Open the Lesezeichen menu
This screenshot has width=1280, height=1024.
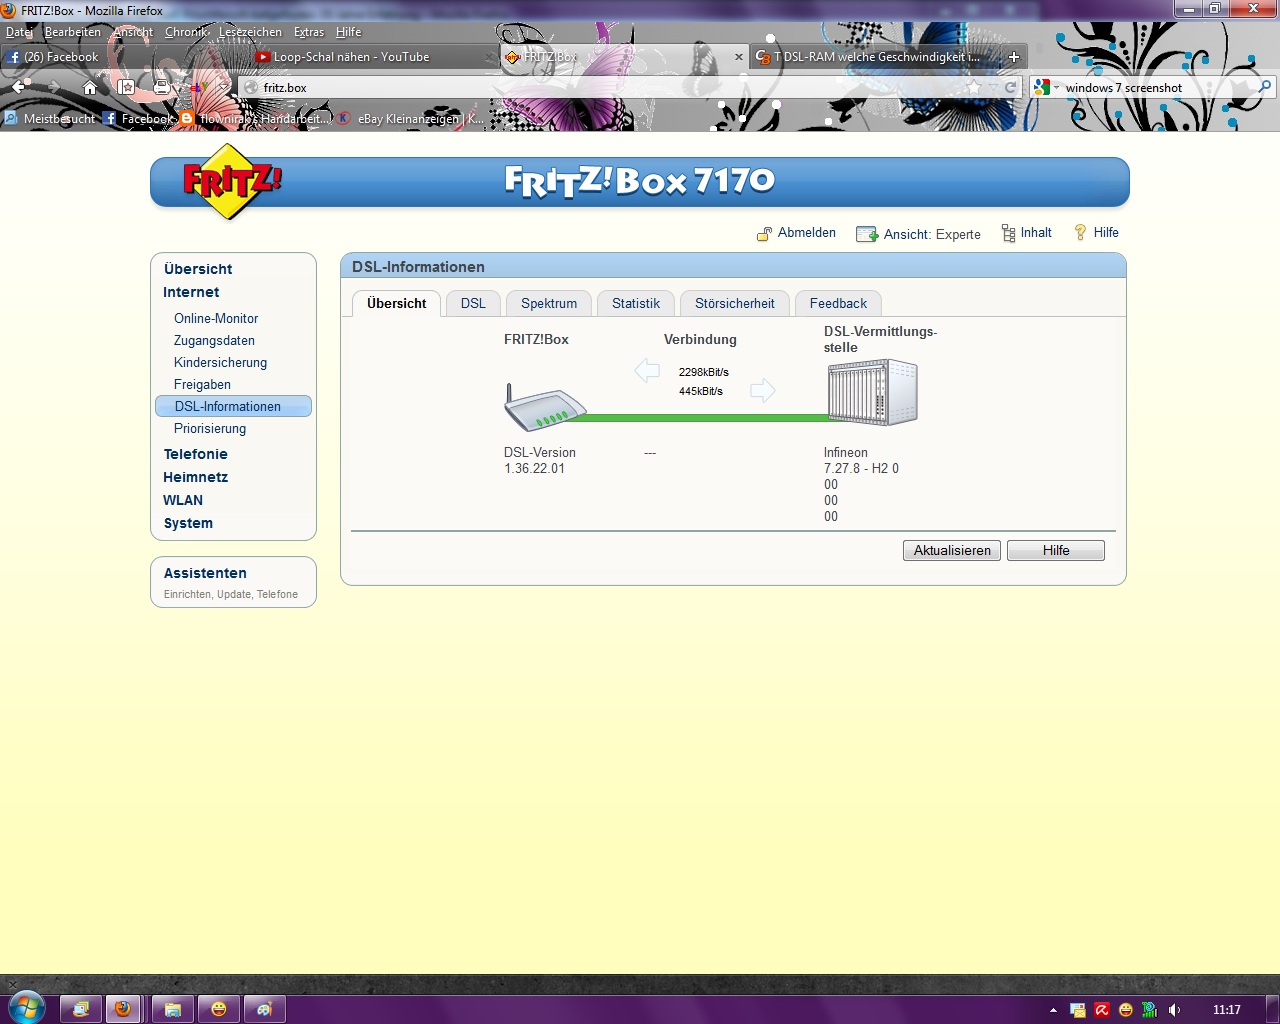250,32
